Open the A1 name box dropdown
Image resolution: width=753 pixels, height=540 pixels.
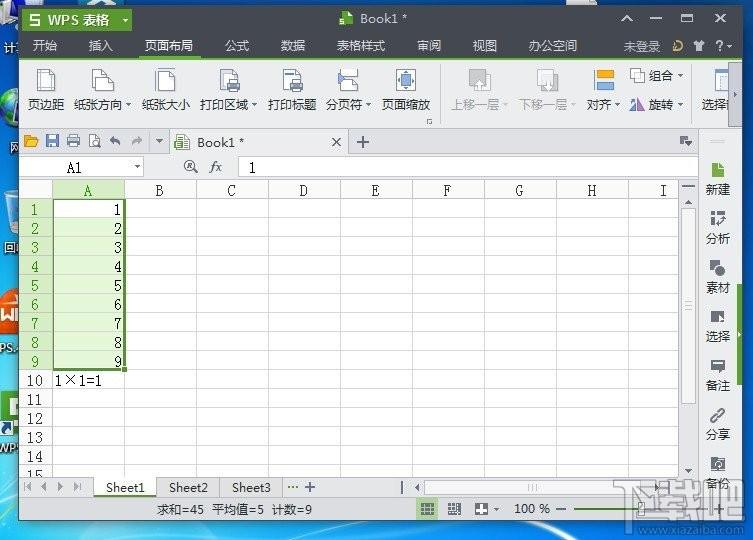(136, 168)
